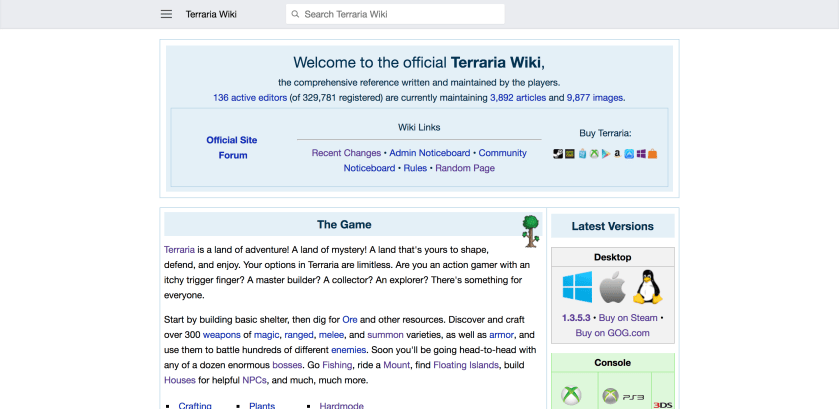This screenshot has height=409, width=839.
Task: Open the Buy on Steam link
Action: [x=629, y=318]
